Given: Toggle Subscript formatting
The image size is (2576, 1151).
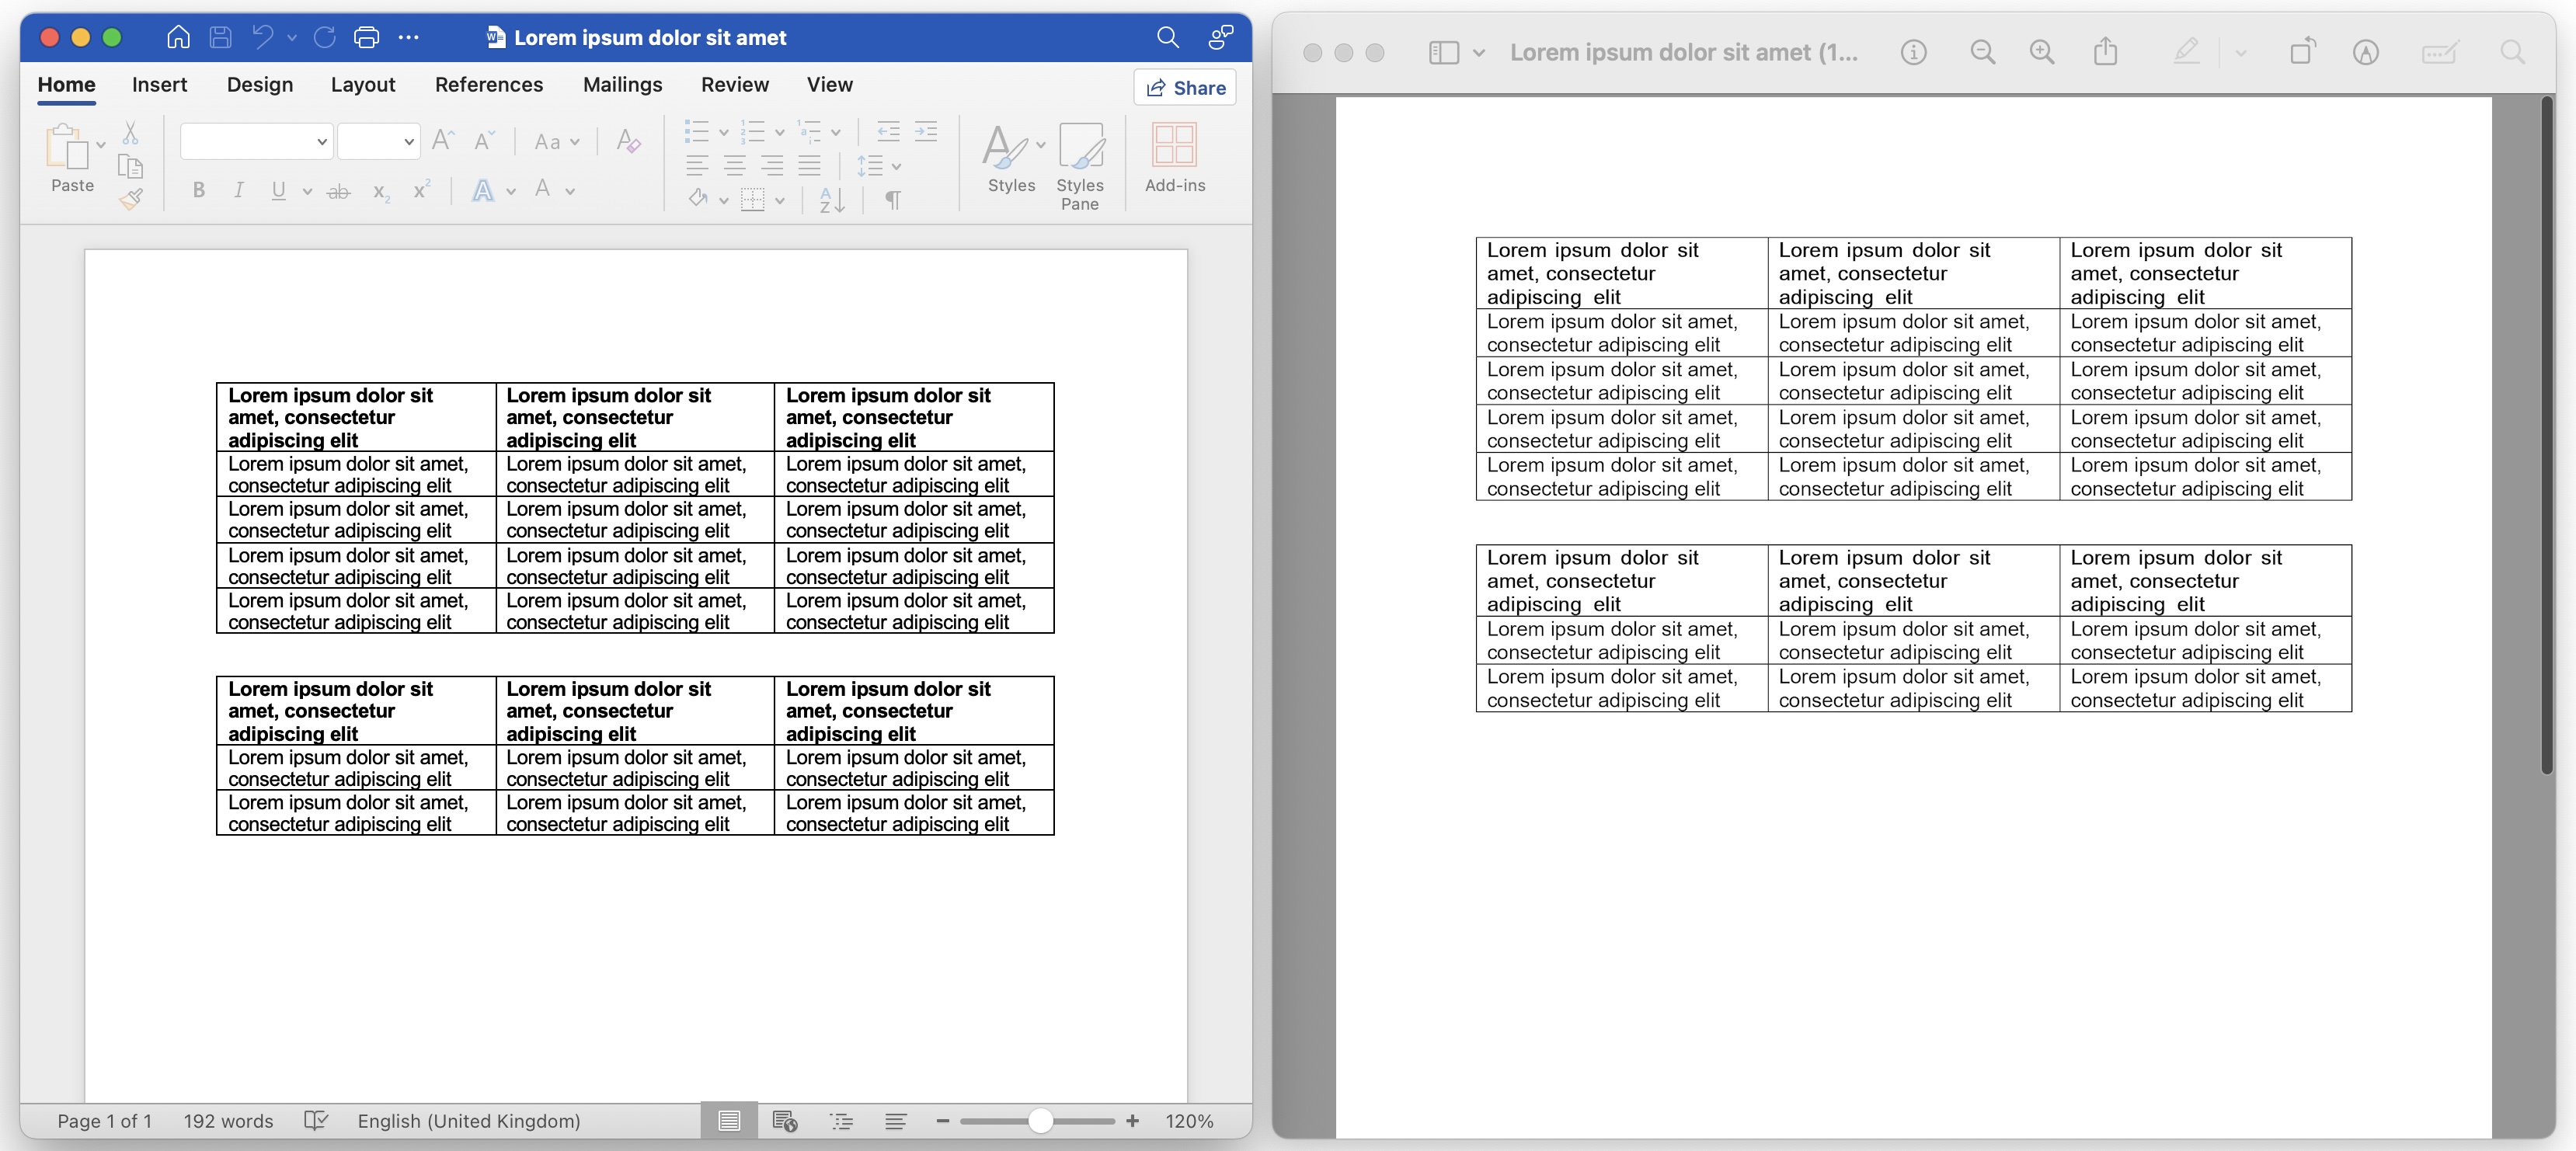Looking at the screenshot, I should click(383, 192).
